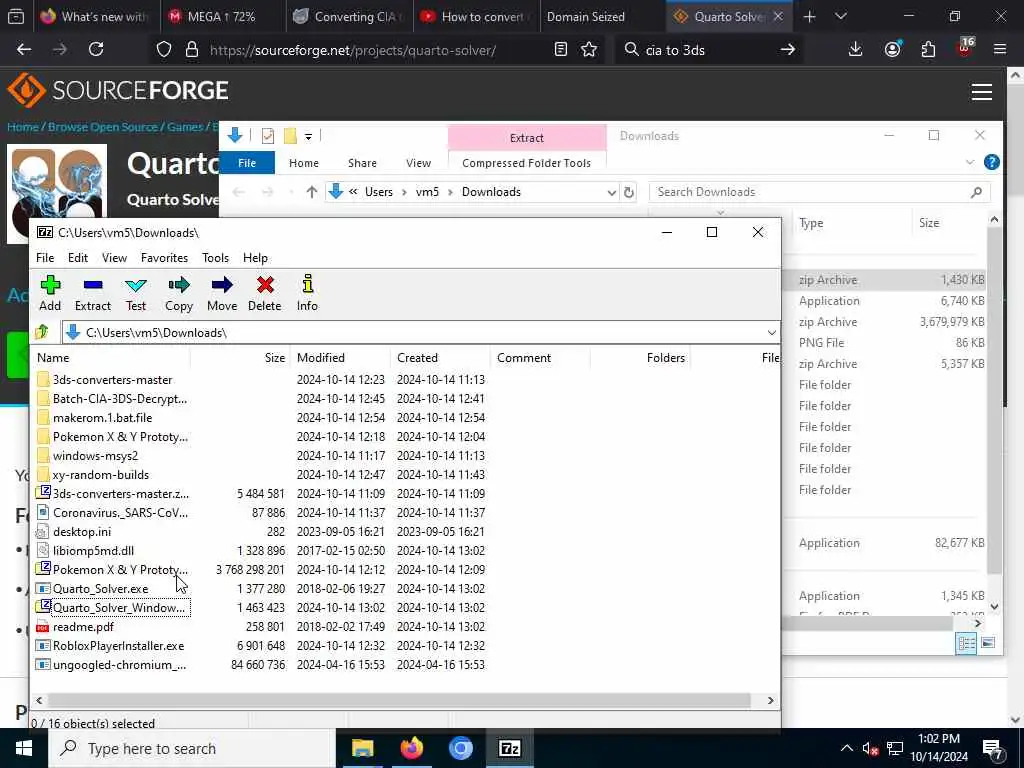Click the Search Downloads field in Explorer
The width and height of the screenshot is (1024, 768).
819,192
